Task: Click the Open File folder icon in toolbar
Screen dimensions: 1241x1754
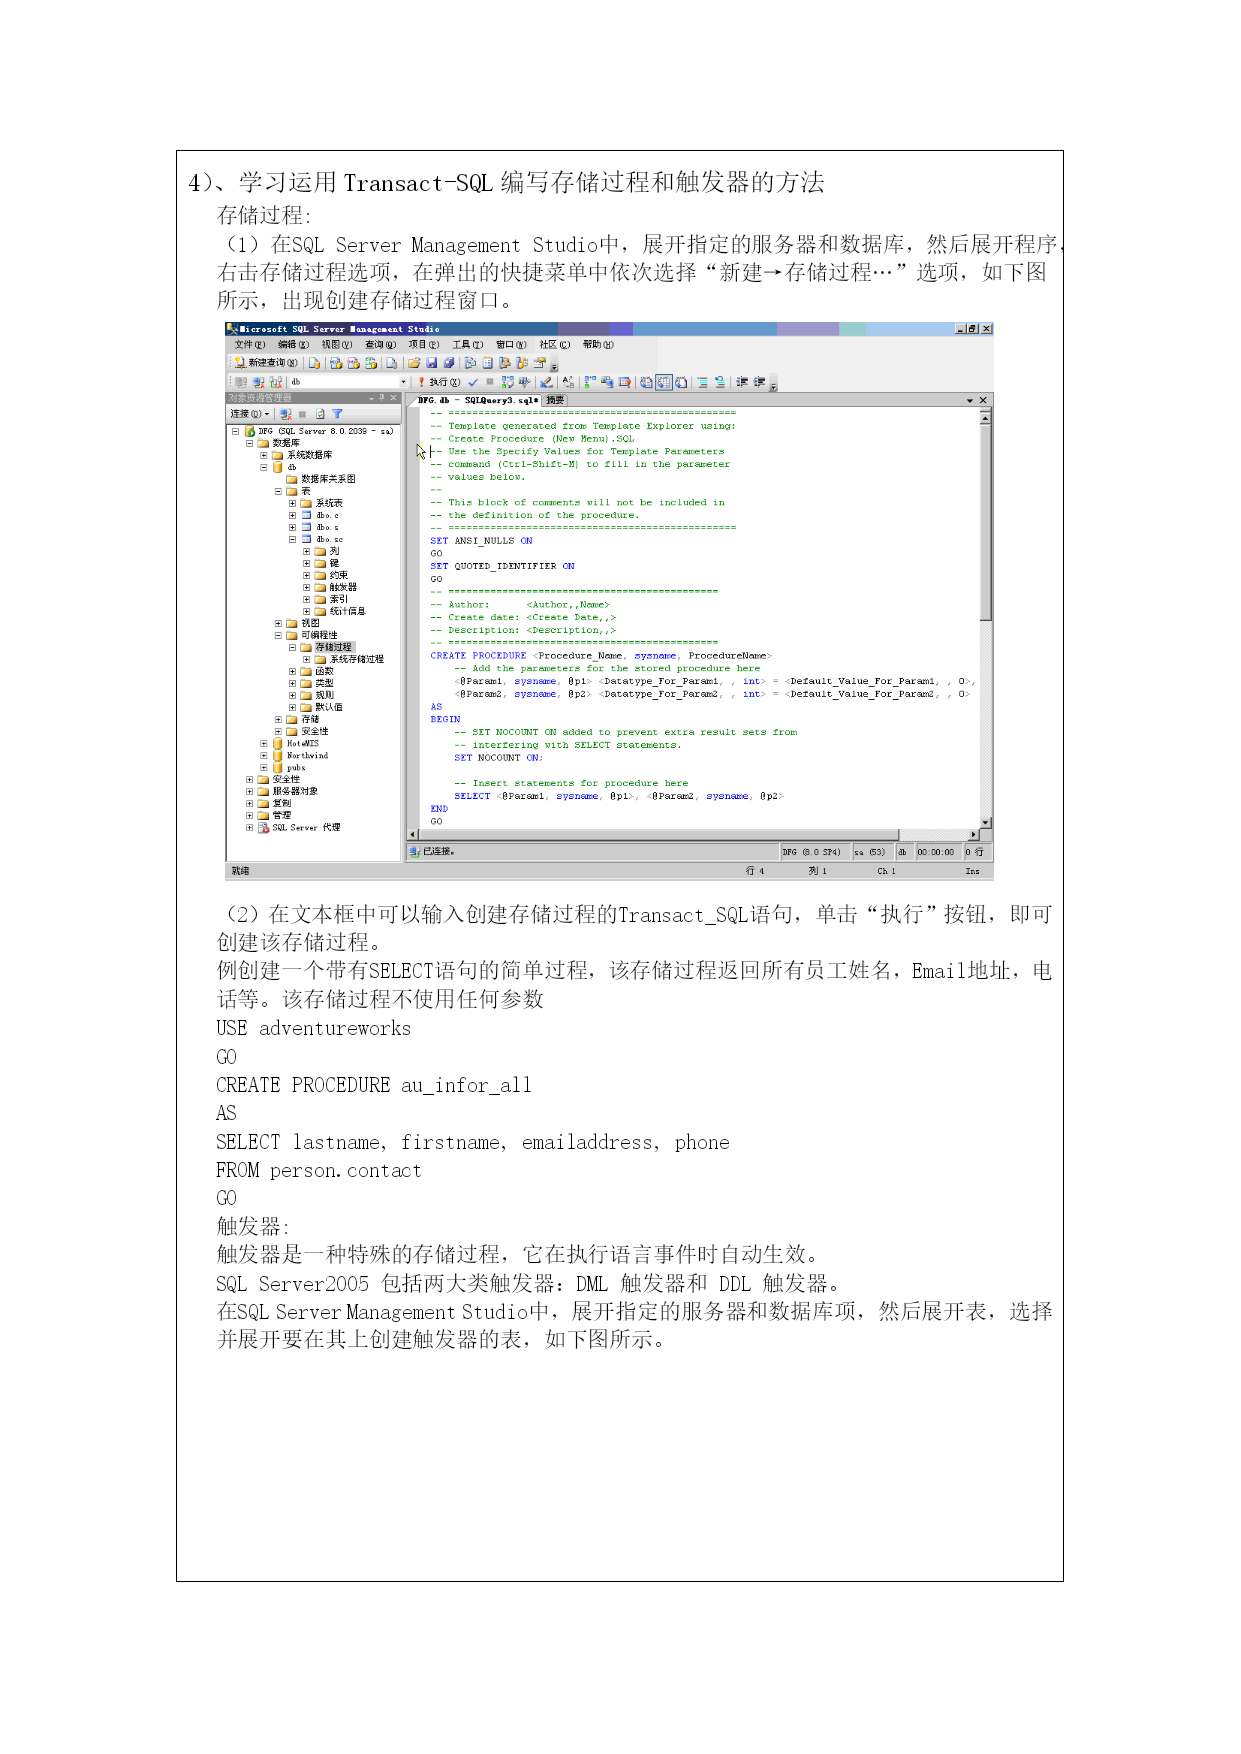Action: coord(414,363)
